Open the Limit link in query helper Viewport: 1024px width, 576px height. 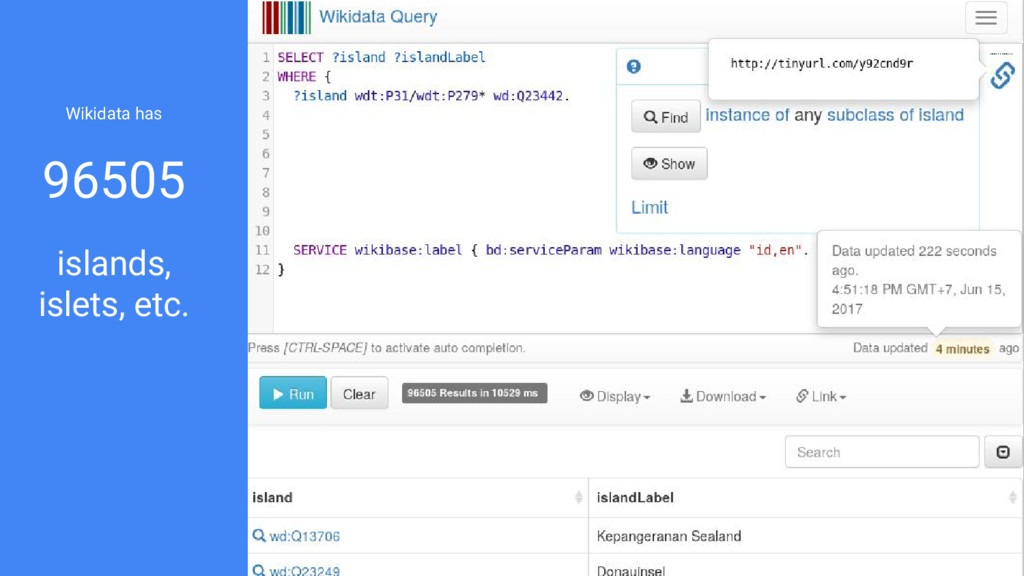[x=649, y=208]
